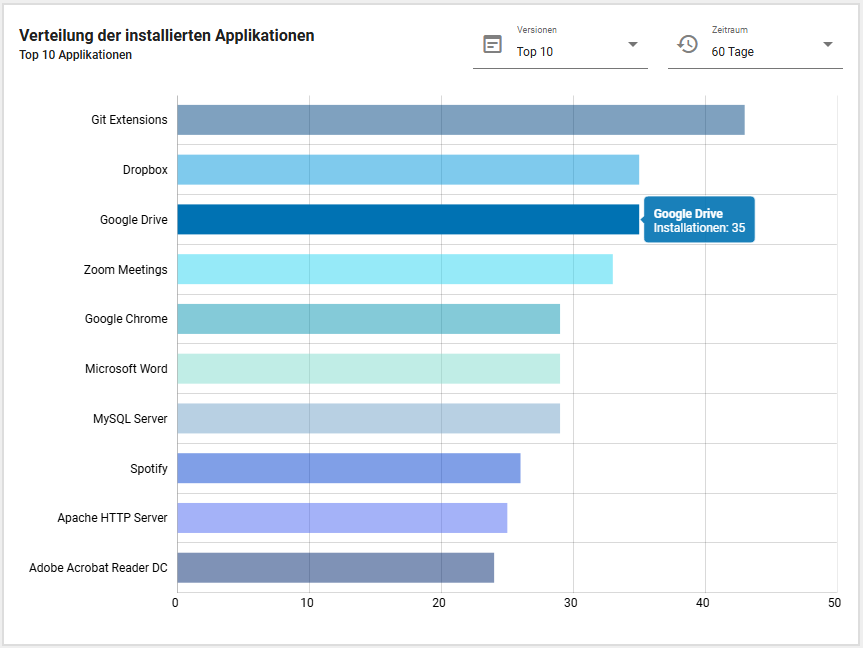Click the Versionen list icon
This screenshot has height=648, width=863.
coord(492,44)
